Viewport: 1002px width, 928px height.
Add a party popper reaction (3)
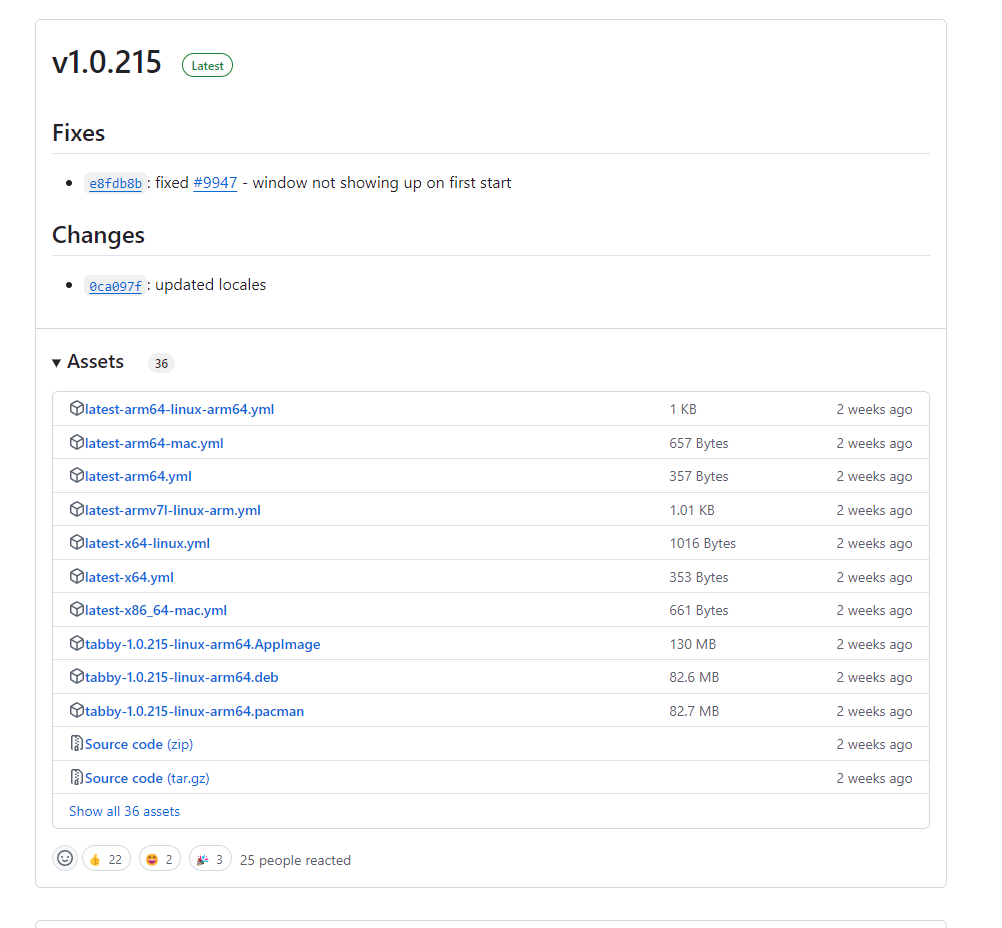click(210, 860)
